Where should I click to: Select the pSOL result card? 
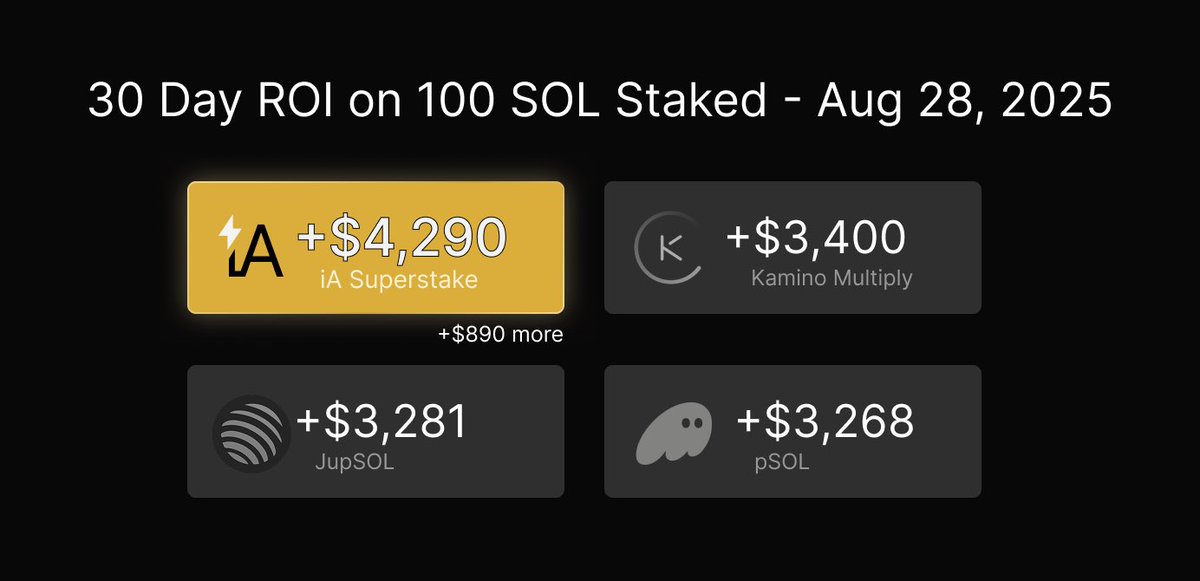(792, 431)
